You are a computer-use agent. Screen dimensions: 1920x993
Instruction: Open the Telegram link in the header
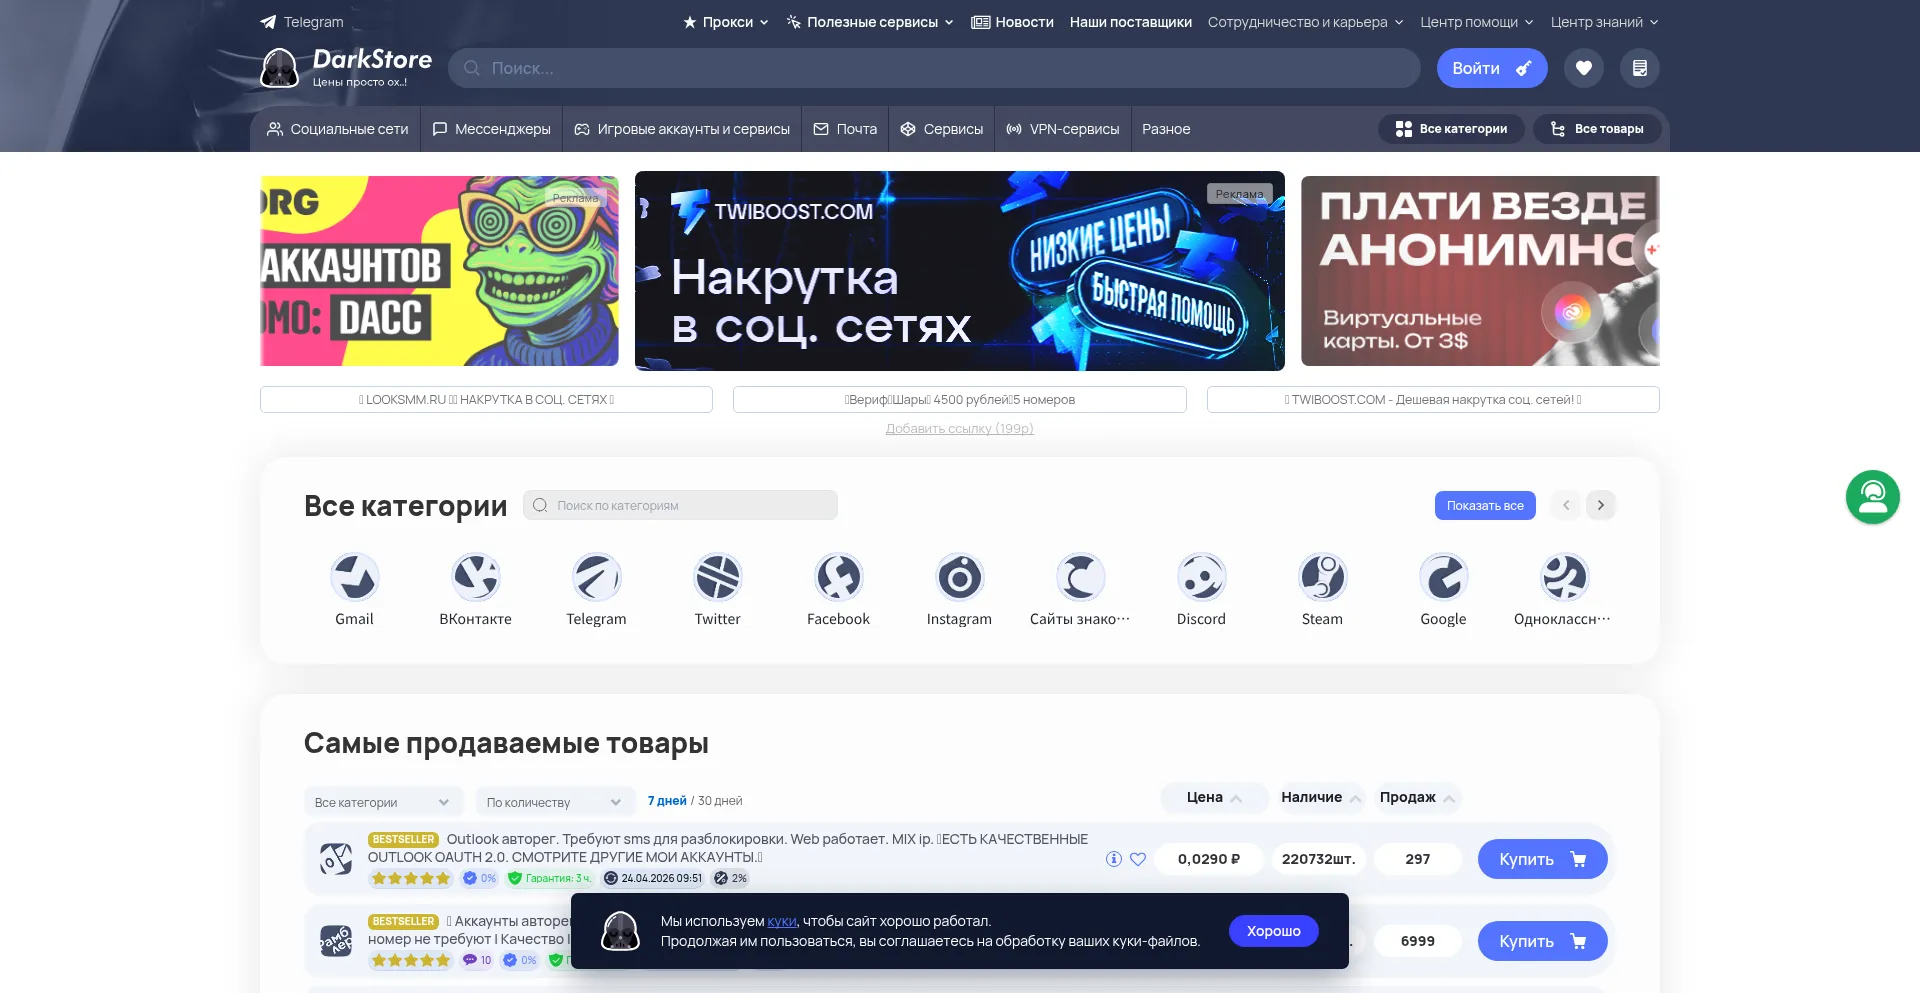click(x=302, y=22)
